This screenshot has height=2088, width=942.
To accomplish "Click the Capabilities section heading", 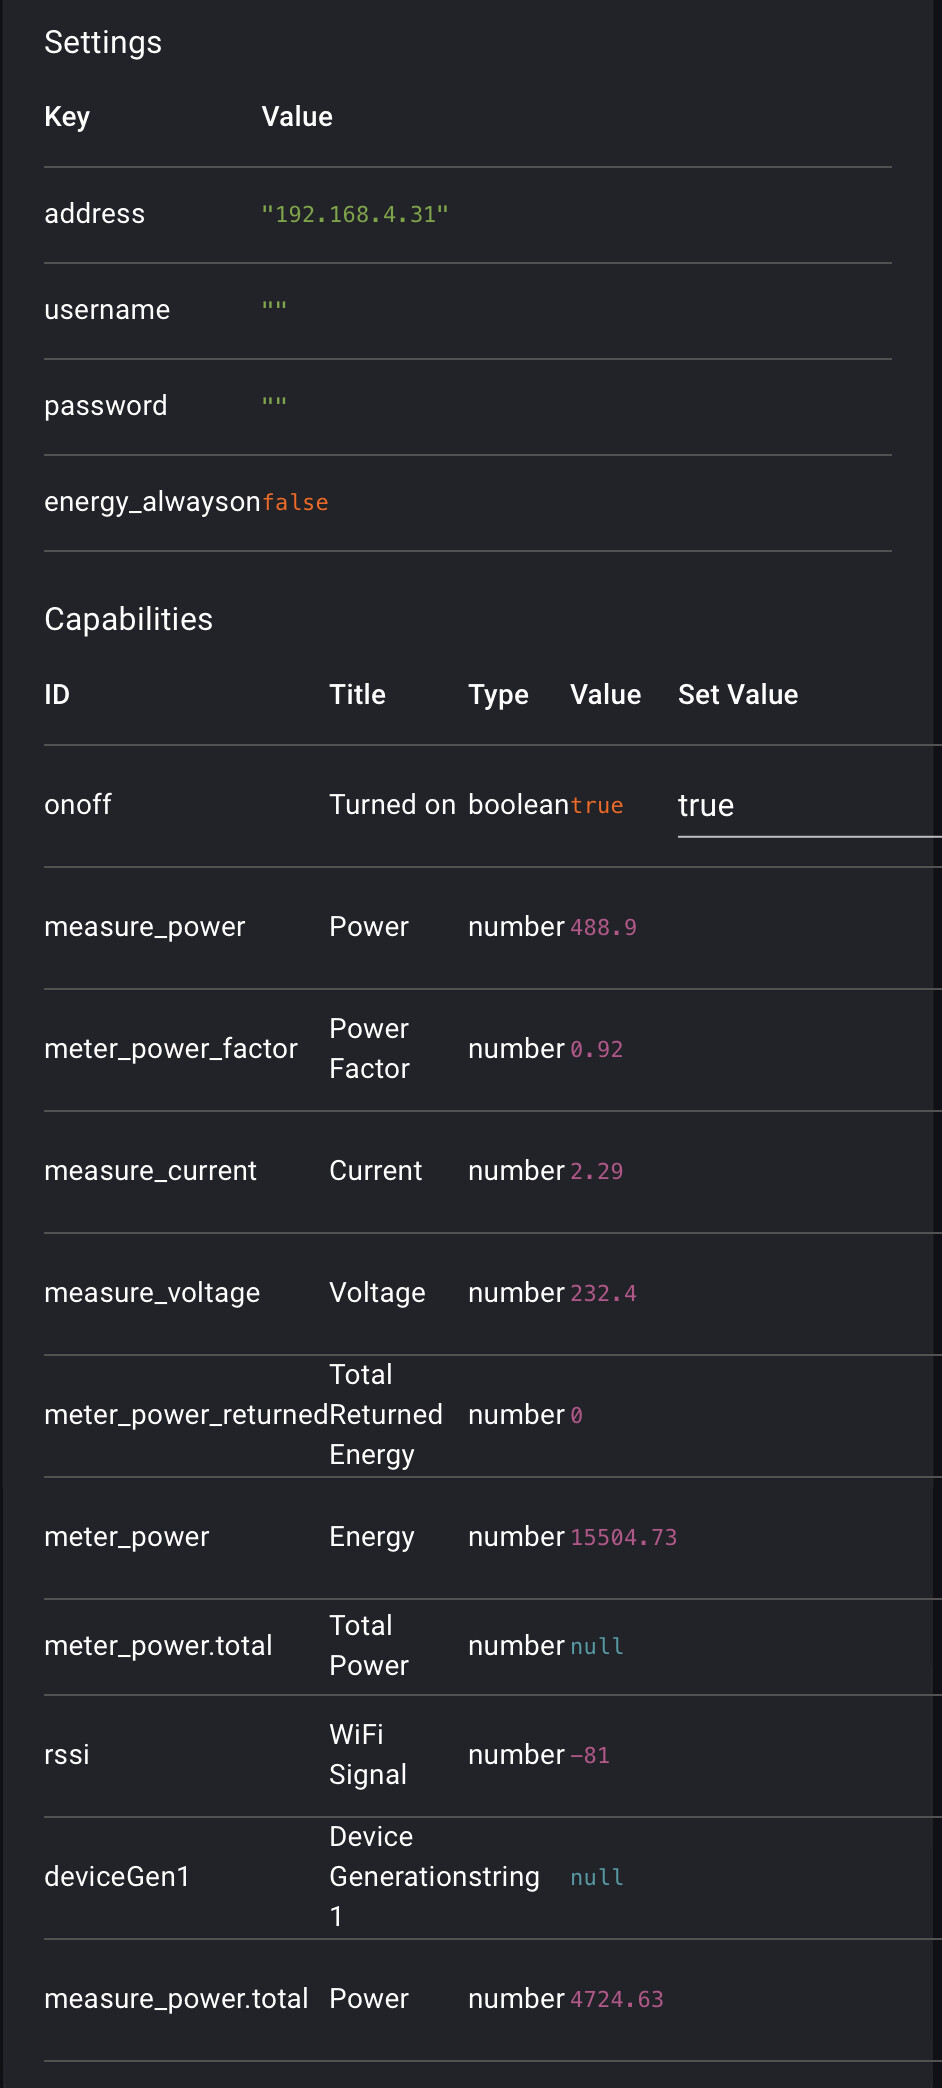I will pos(129,620).
